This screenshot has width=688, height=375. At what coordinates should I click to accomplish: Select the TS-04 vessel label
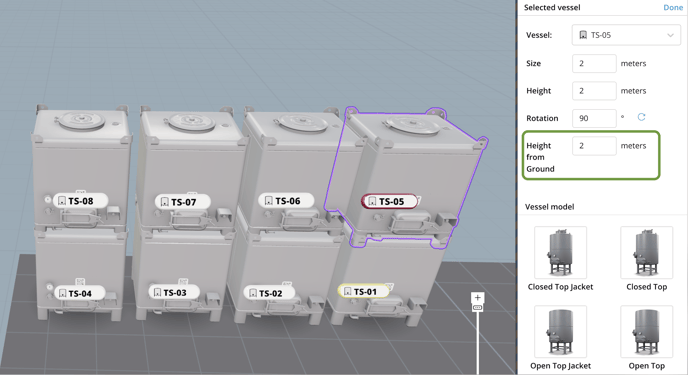79,293
